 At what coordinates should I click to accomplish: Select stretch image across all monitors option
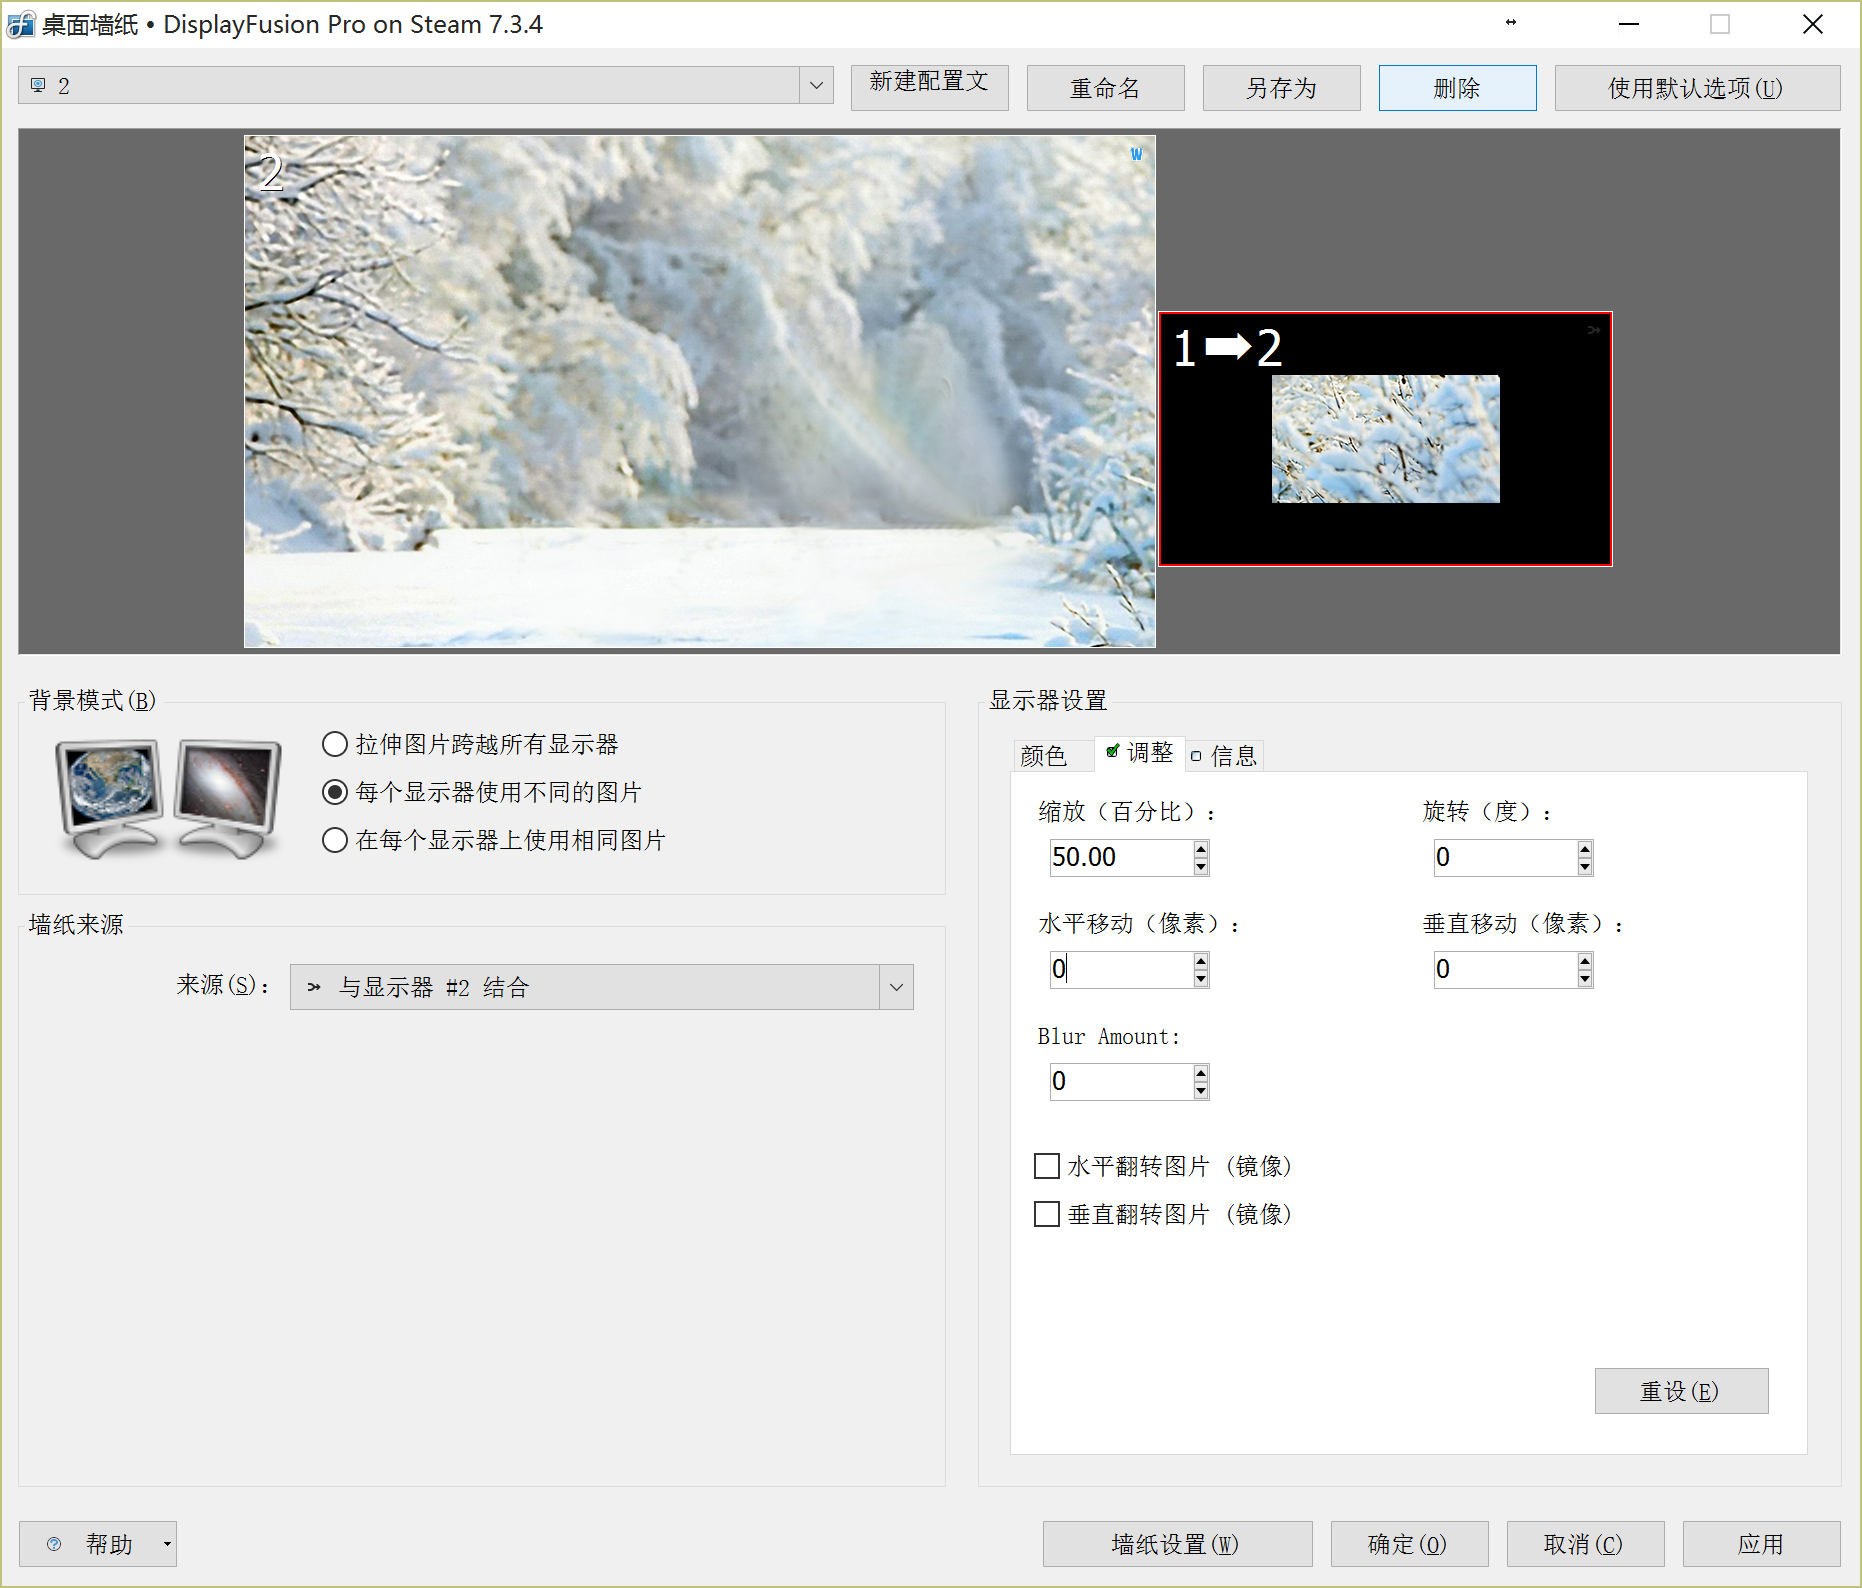[x=335, y=745]
